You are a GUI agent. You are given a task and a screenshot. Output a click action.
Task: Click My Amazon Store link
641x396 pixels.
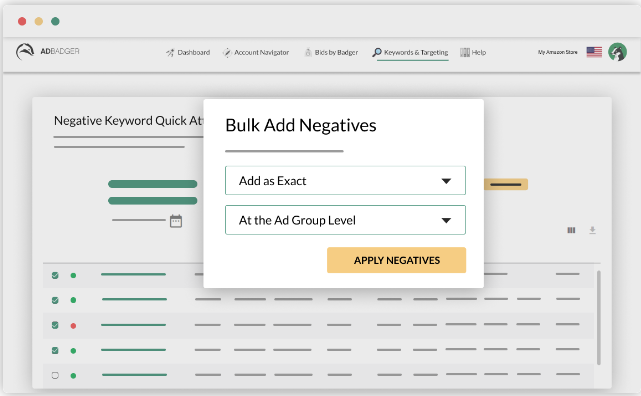click(558, 52)
